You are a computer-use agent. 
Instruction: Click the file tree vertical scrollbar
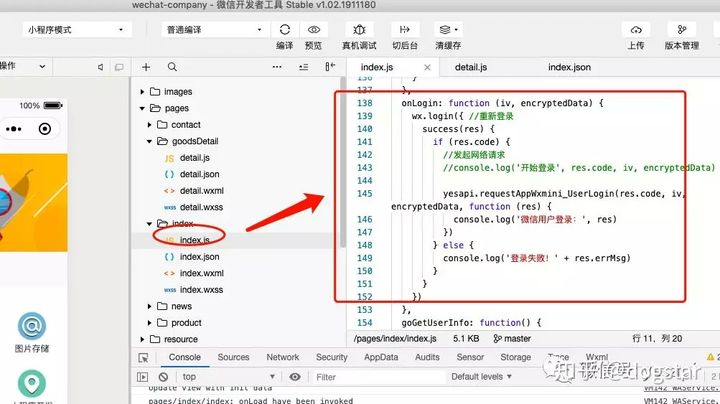(343, 162)
